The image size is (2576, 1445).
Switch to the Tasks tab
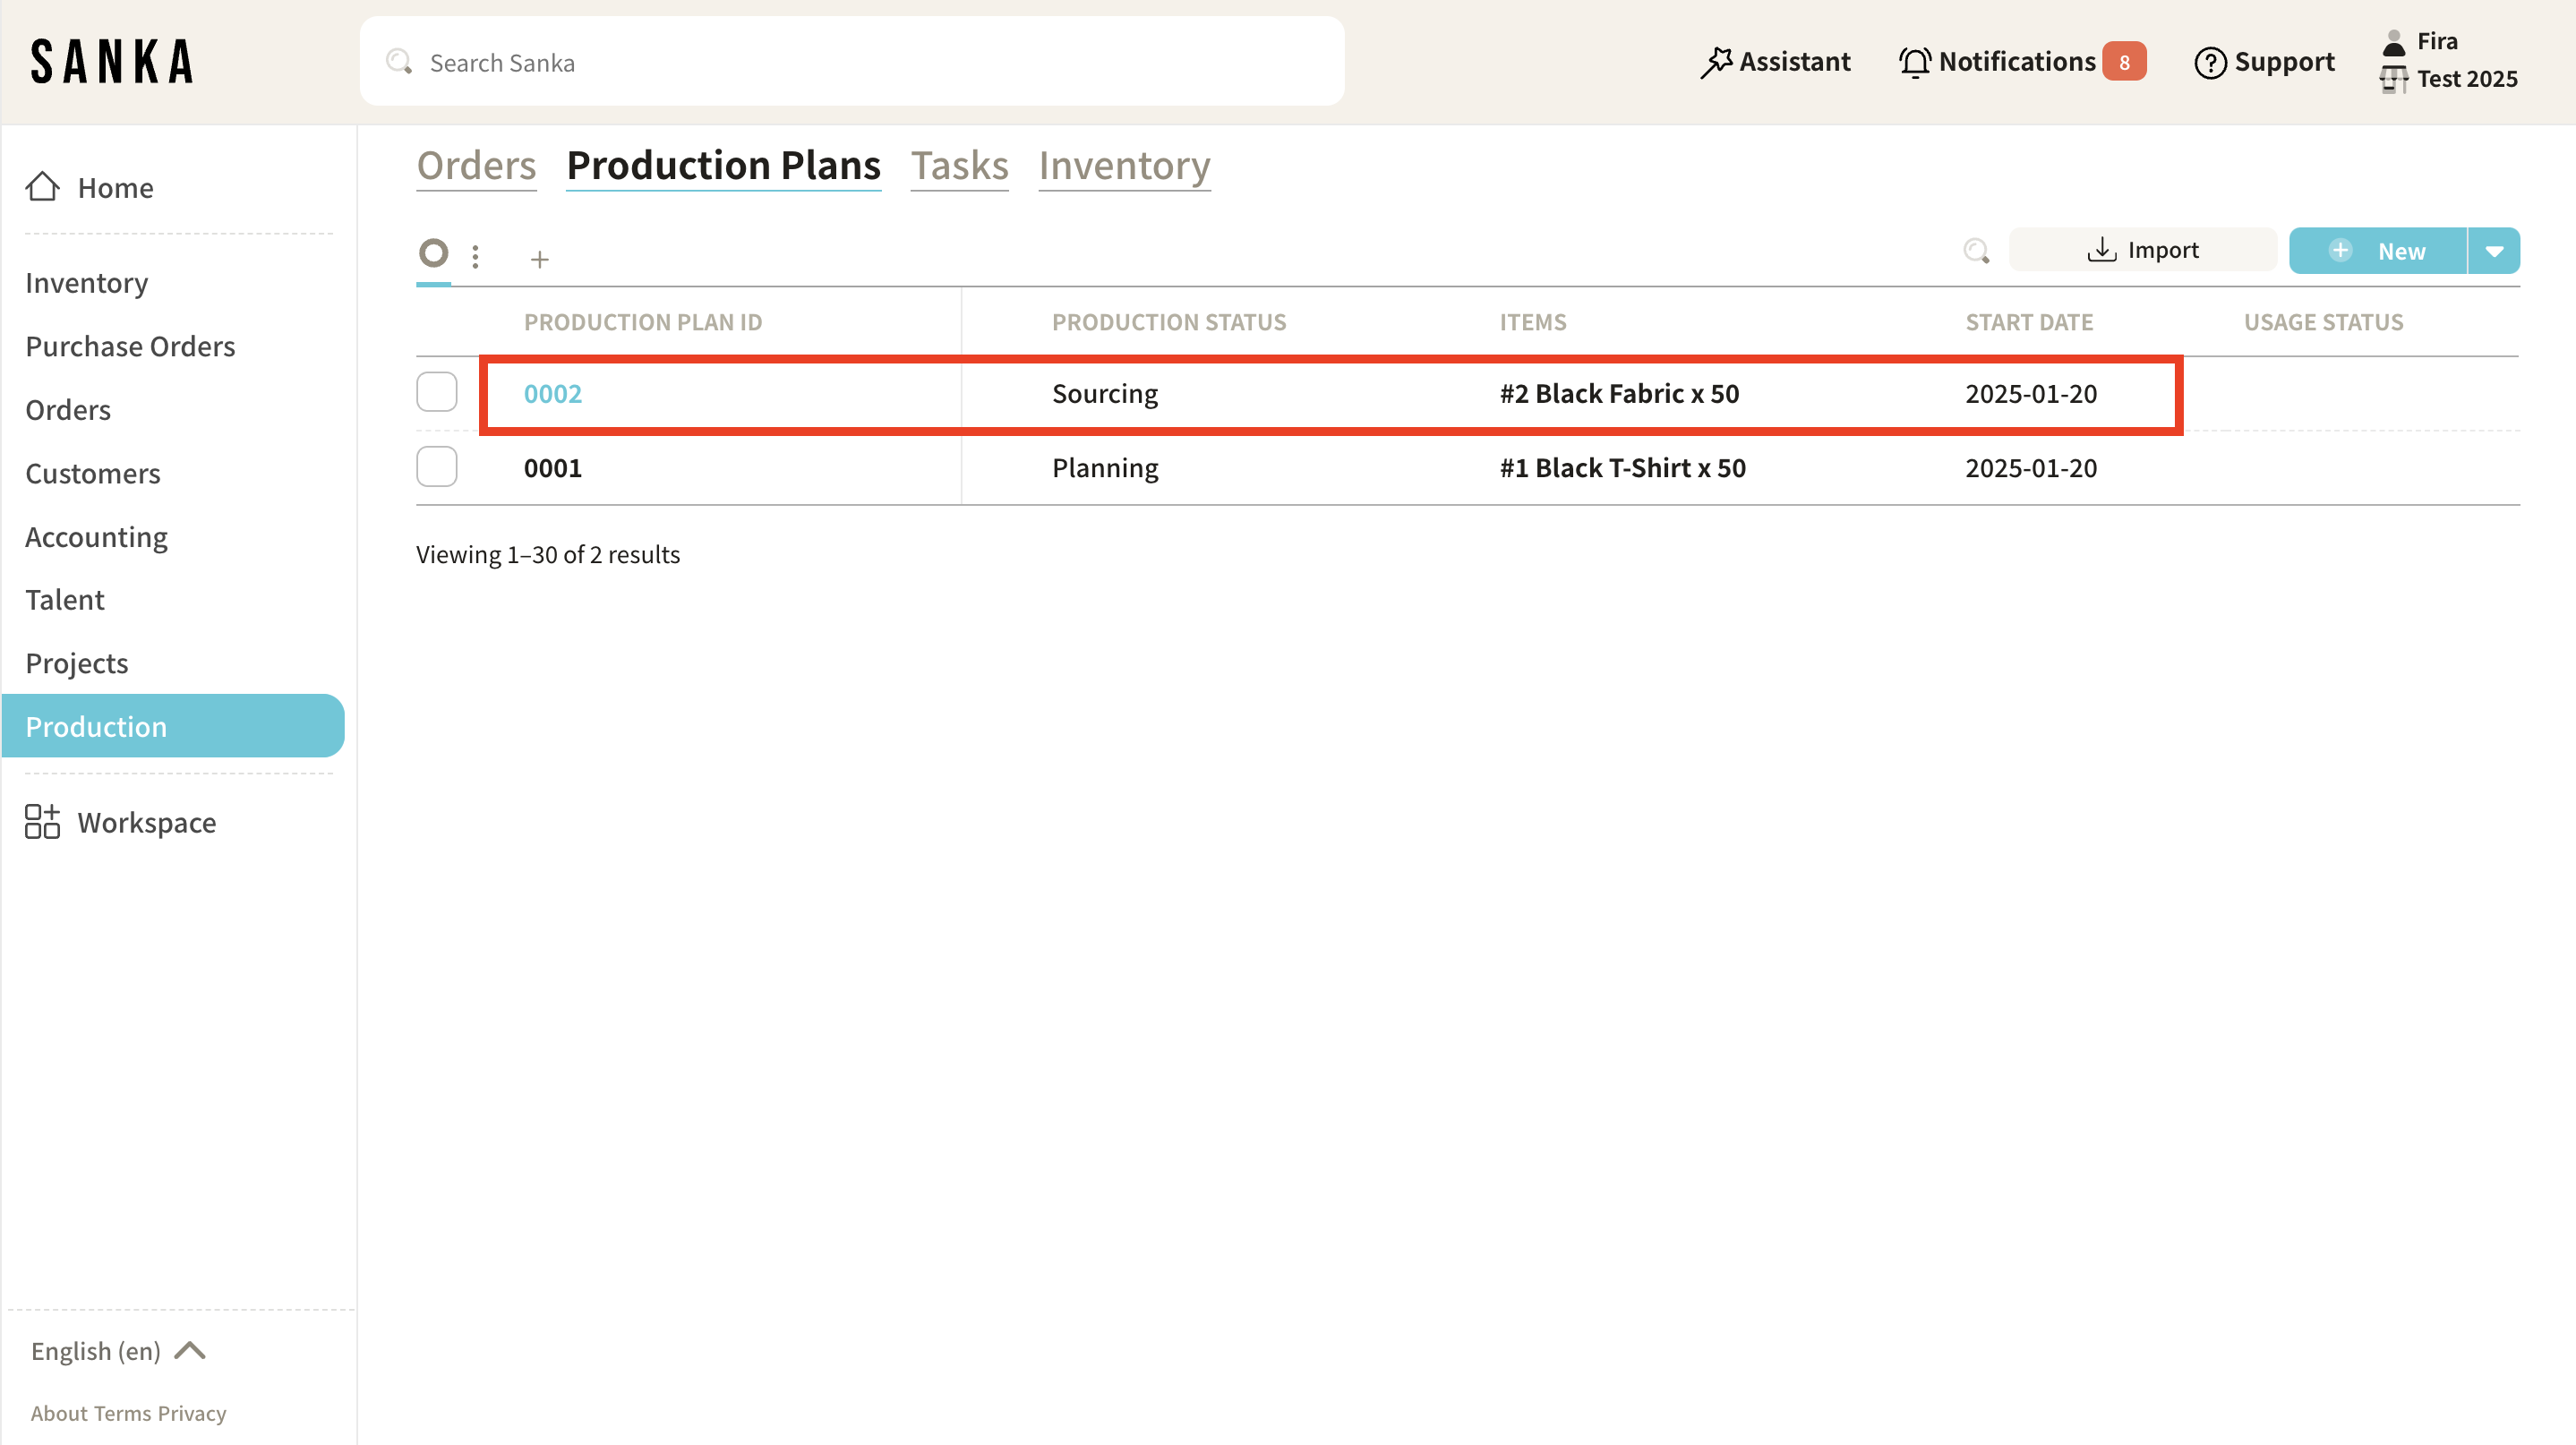click(959, 165)
